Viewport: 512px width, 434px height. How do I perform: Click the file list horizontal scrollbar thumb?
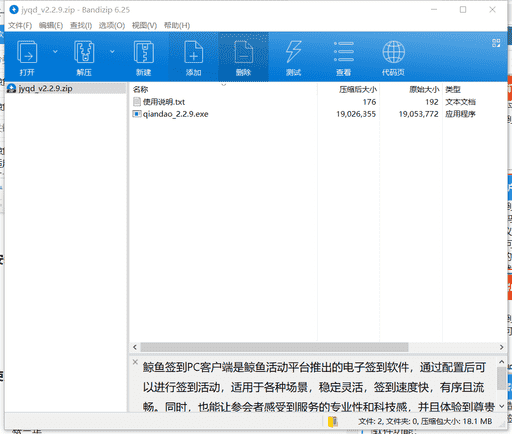pos(274,347)
